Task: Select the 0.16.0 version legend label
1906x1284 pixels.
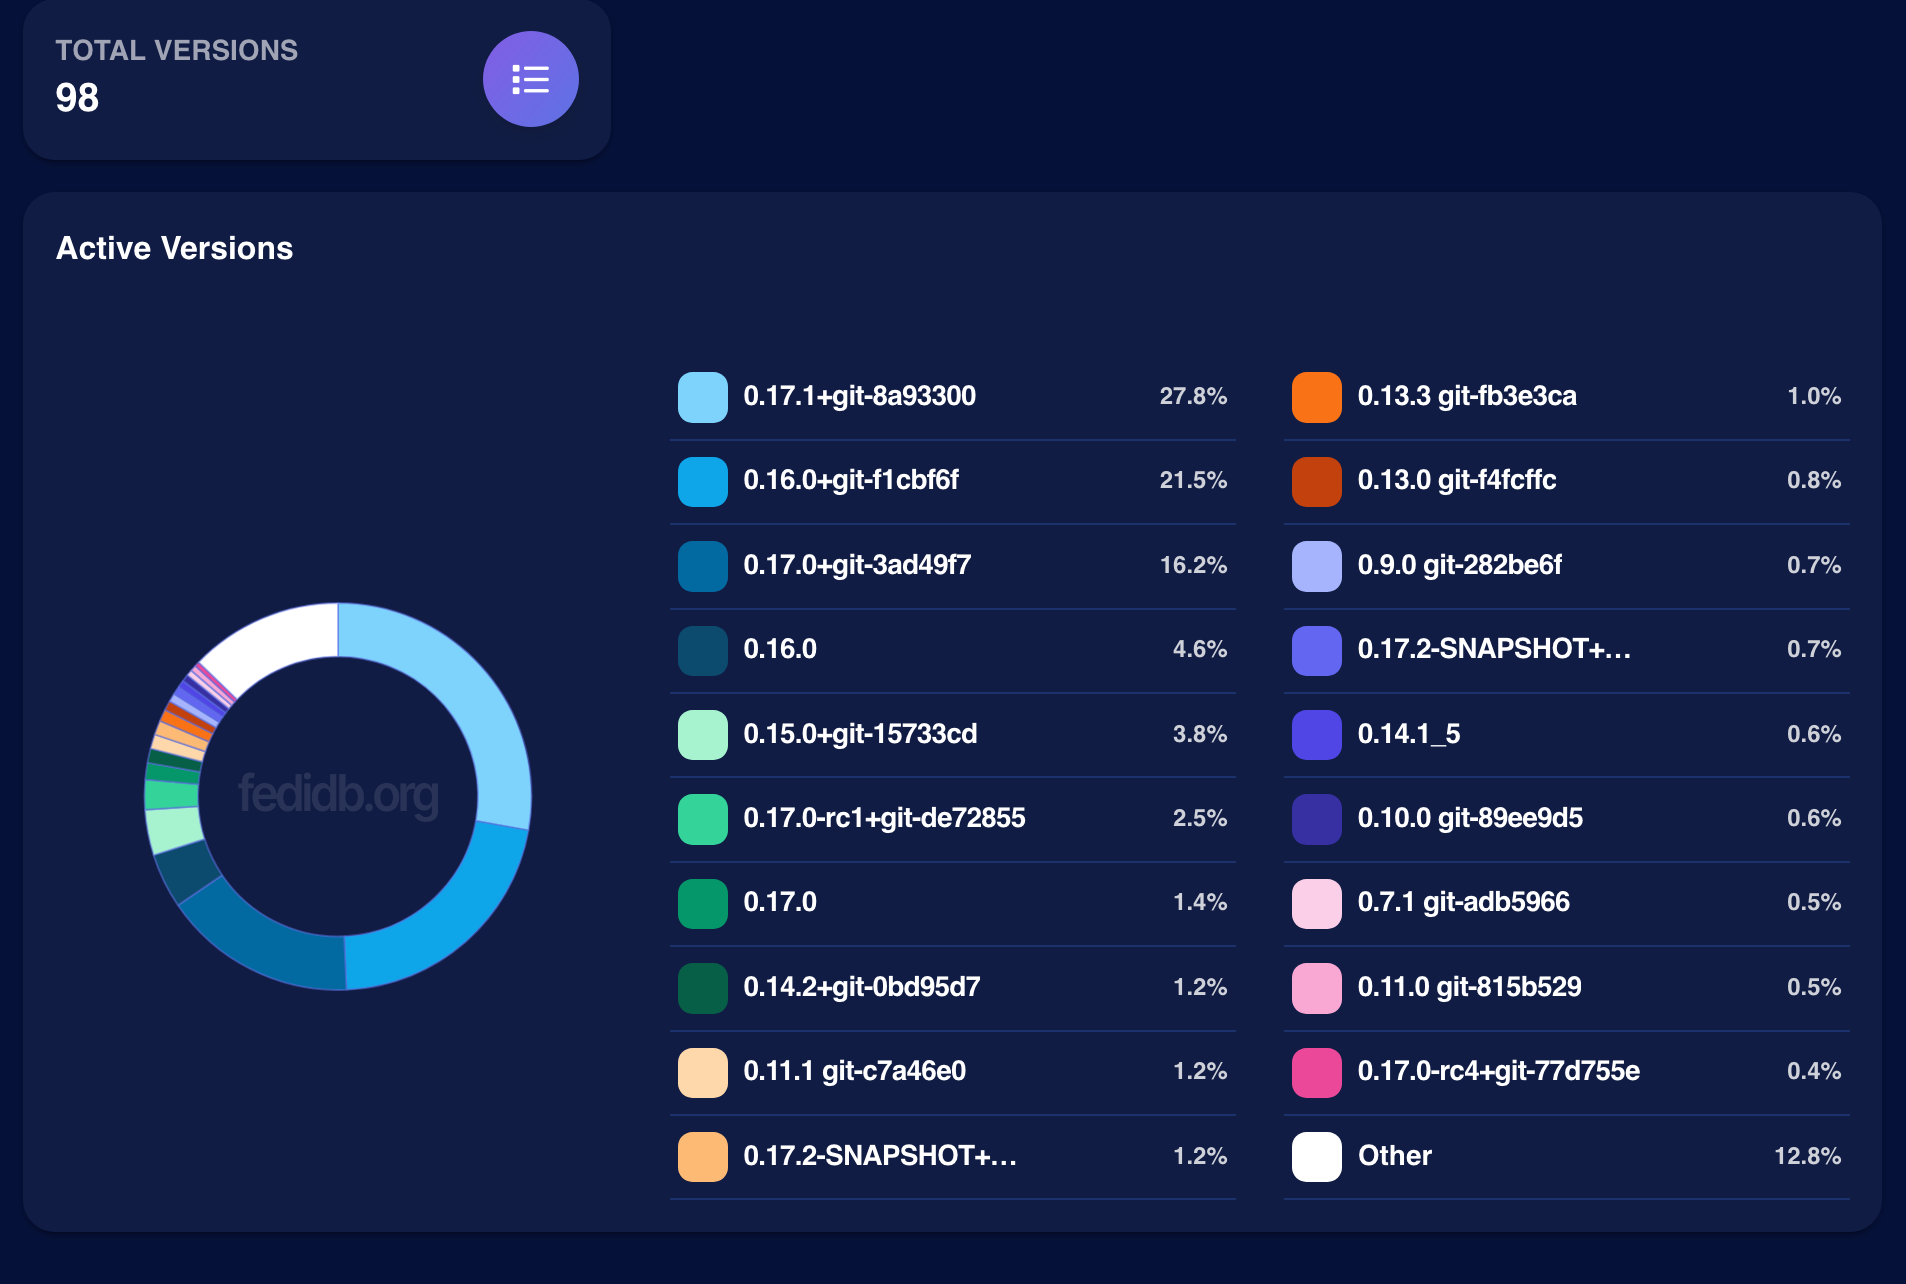Action: [x=780, y=649]
